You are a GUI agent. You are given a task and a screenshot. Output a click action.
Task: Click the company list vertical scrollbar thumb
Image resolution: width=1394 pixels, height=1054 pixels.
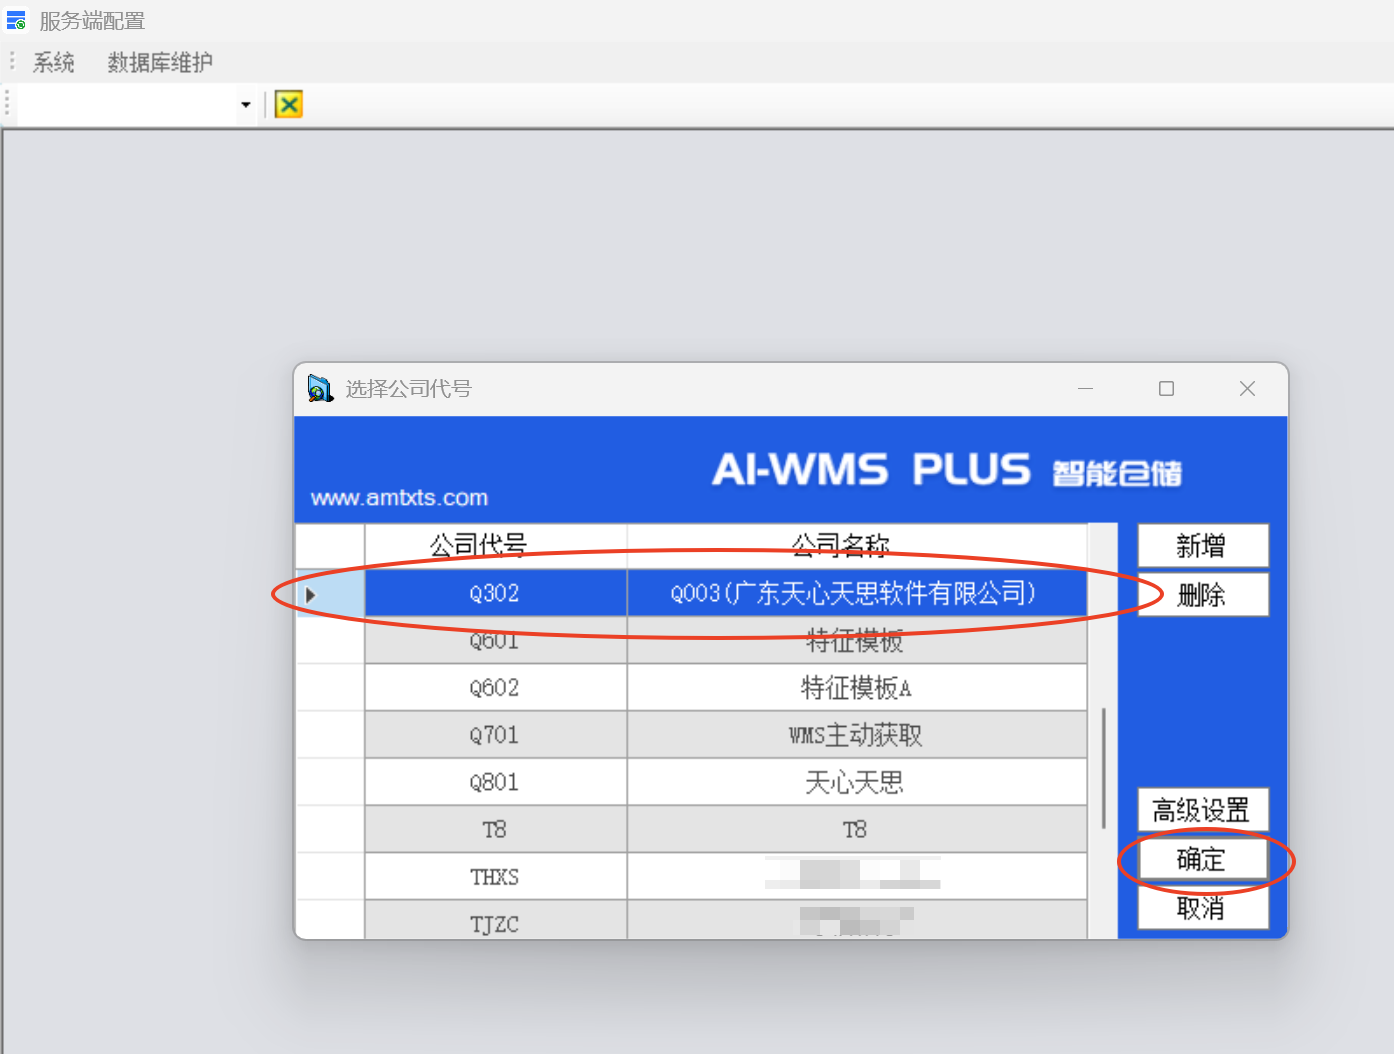1103,767
